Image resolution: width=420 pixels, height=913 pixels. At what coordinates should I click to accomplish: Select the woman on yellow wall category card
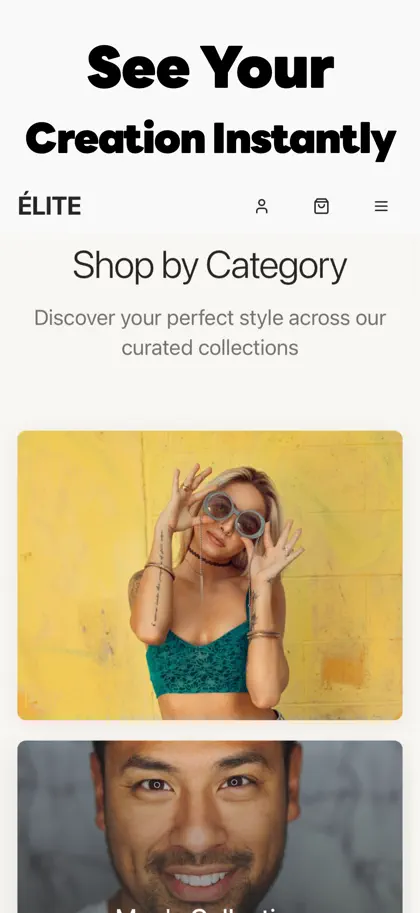tap(210, 575)
